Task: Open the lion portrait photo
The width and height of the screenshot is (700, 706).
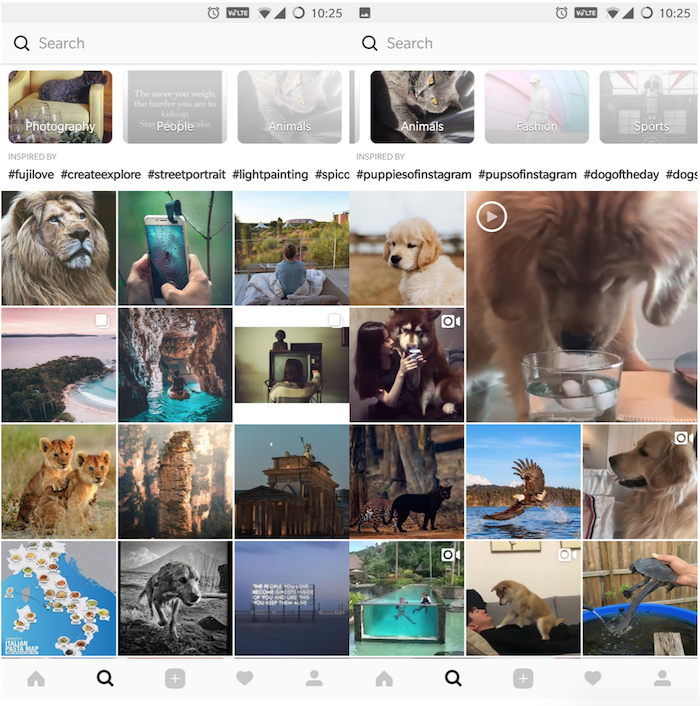Action: pos(58,248)
